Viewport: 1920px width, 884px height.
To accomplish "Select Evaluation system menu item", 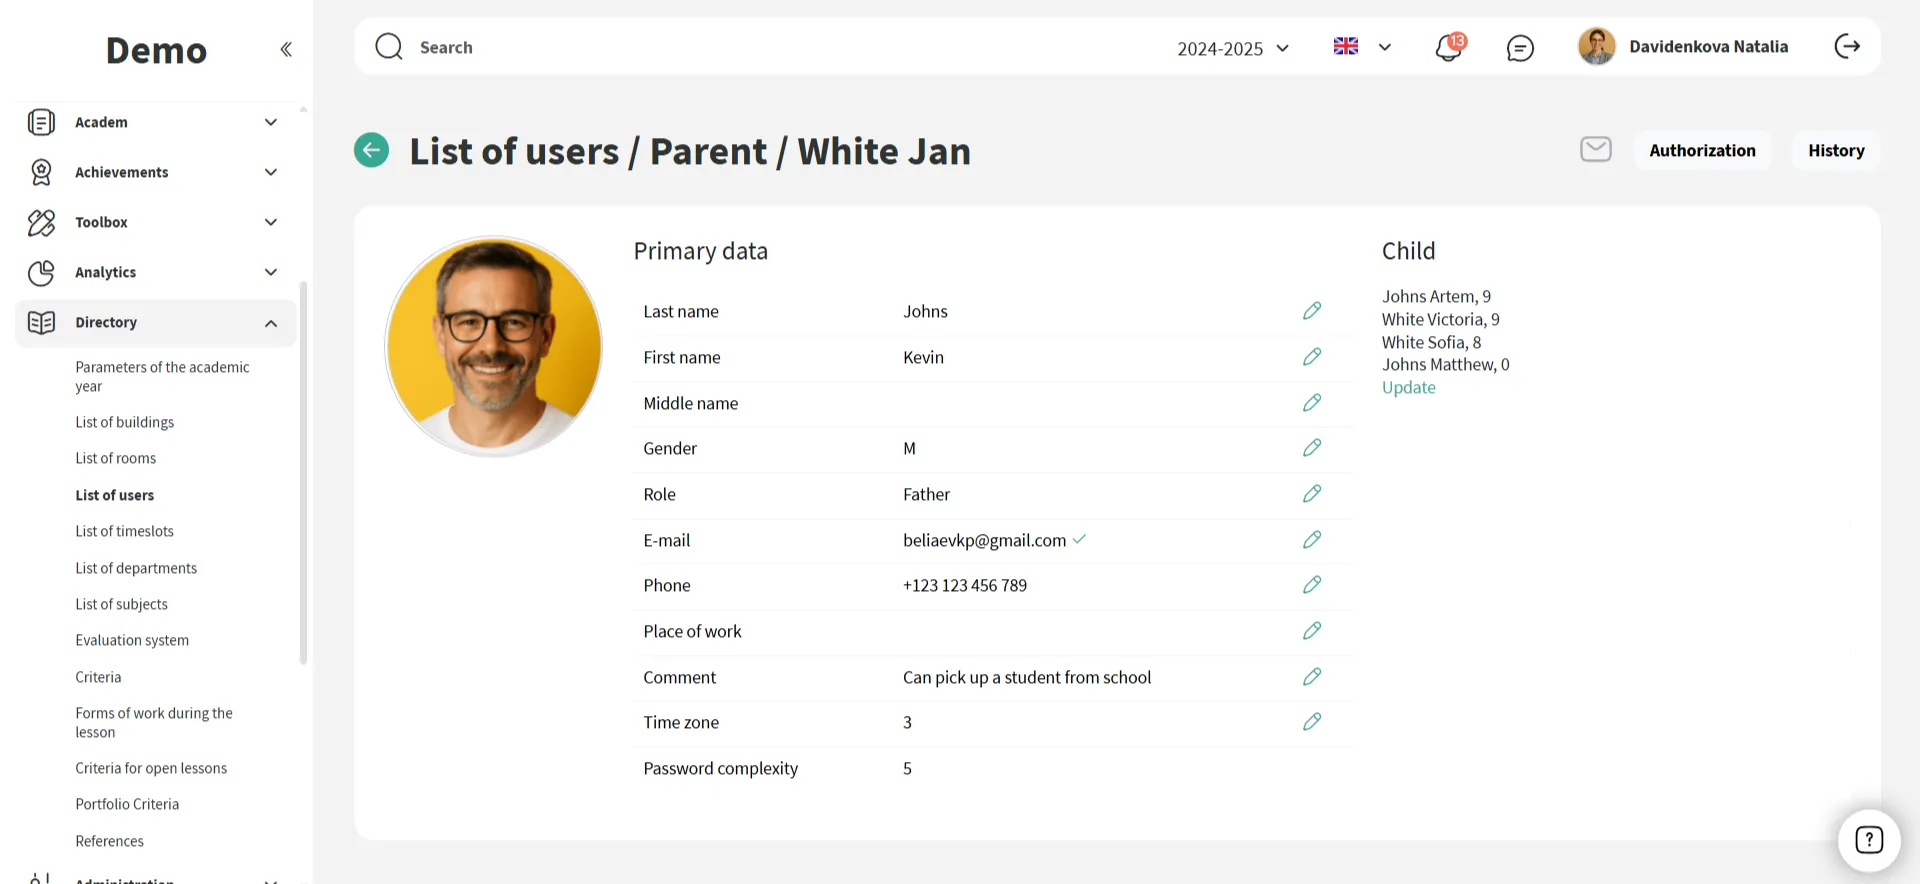I will pos(132,640).
